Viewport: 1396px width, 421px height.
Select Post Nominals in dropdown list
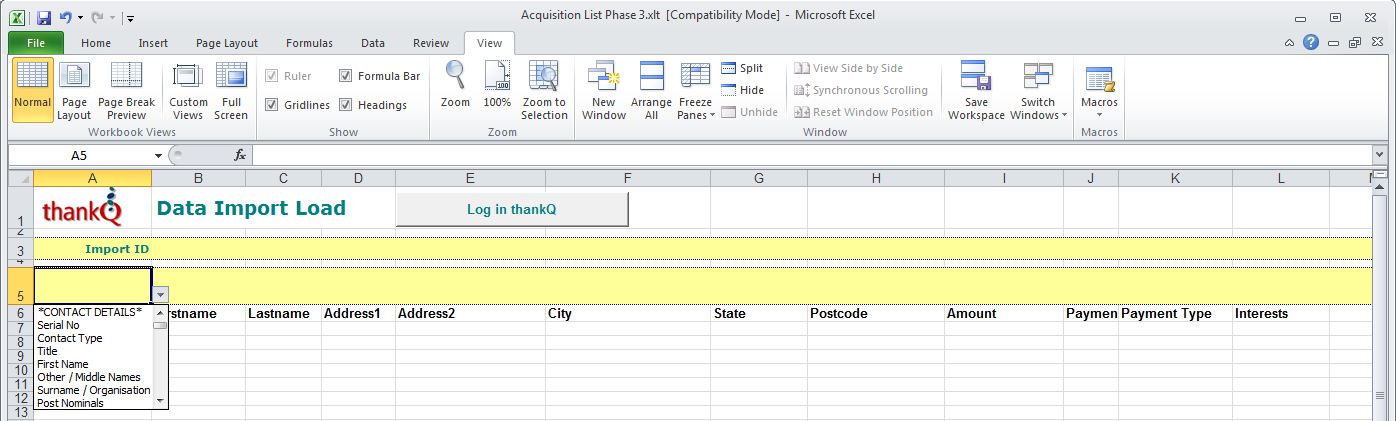click(93, 403)
